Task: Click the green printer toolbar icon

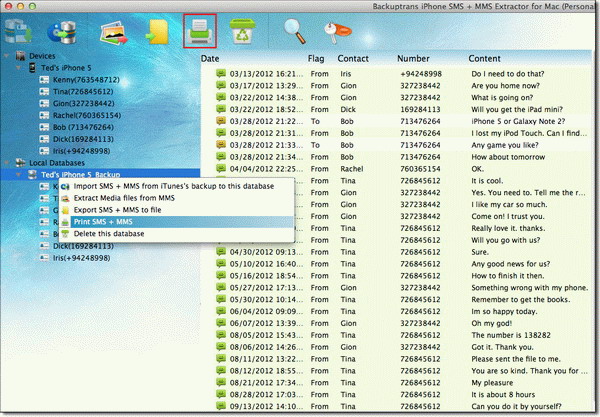Action: click(200, 31)
